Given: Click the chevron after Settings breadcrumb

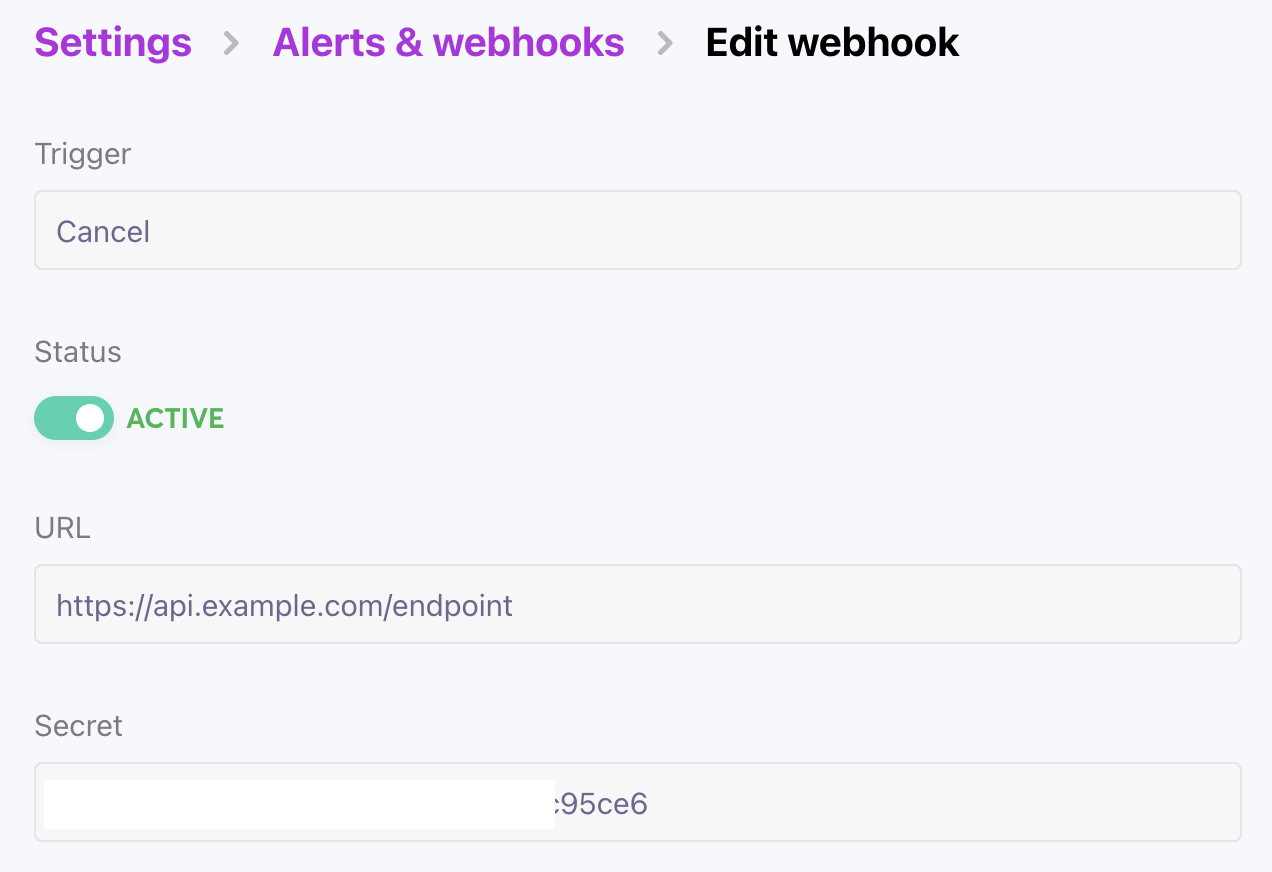Looking at the screenshot, I should coord(231,43).
